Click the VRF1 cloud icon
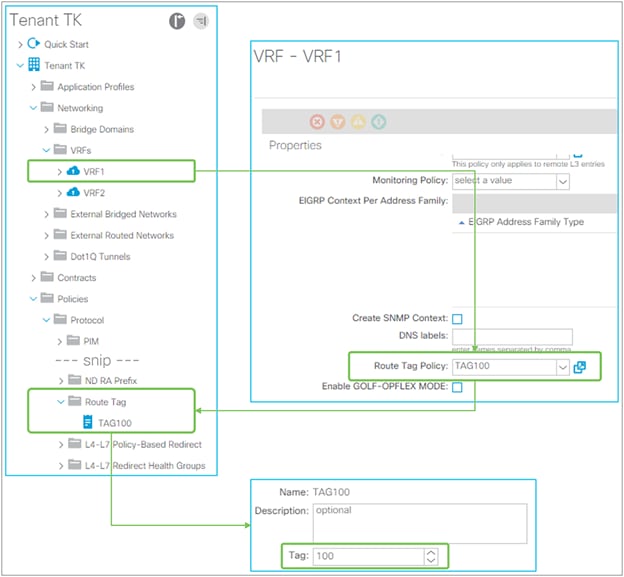 pyautogui.click(x=73, y=171)
